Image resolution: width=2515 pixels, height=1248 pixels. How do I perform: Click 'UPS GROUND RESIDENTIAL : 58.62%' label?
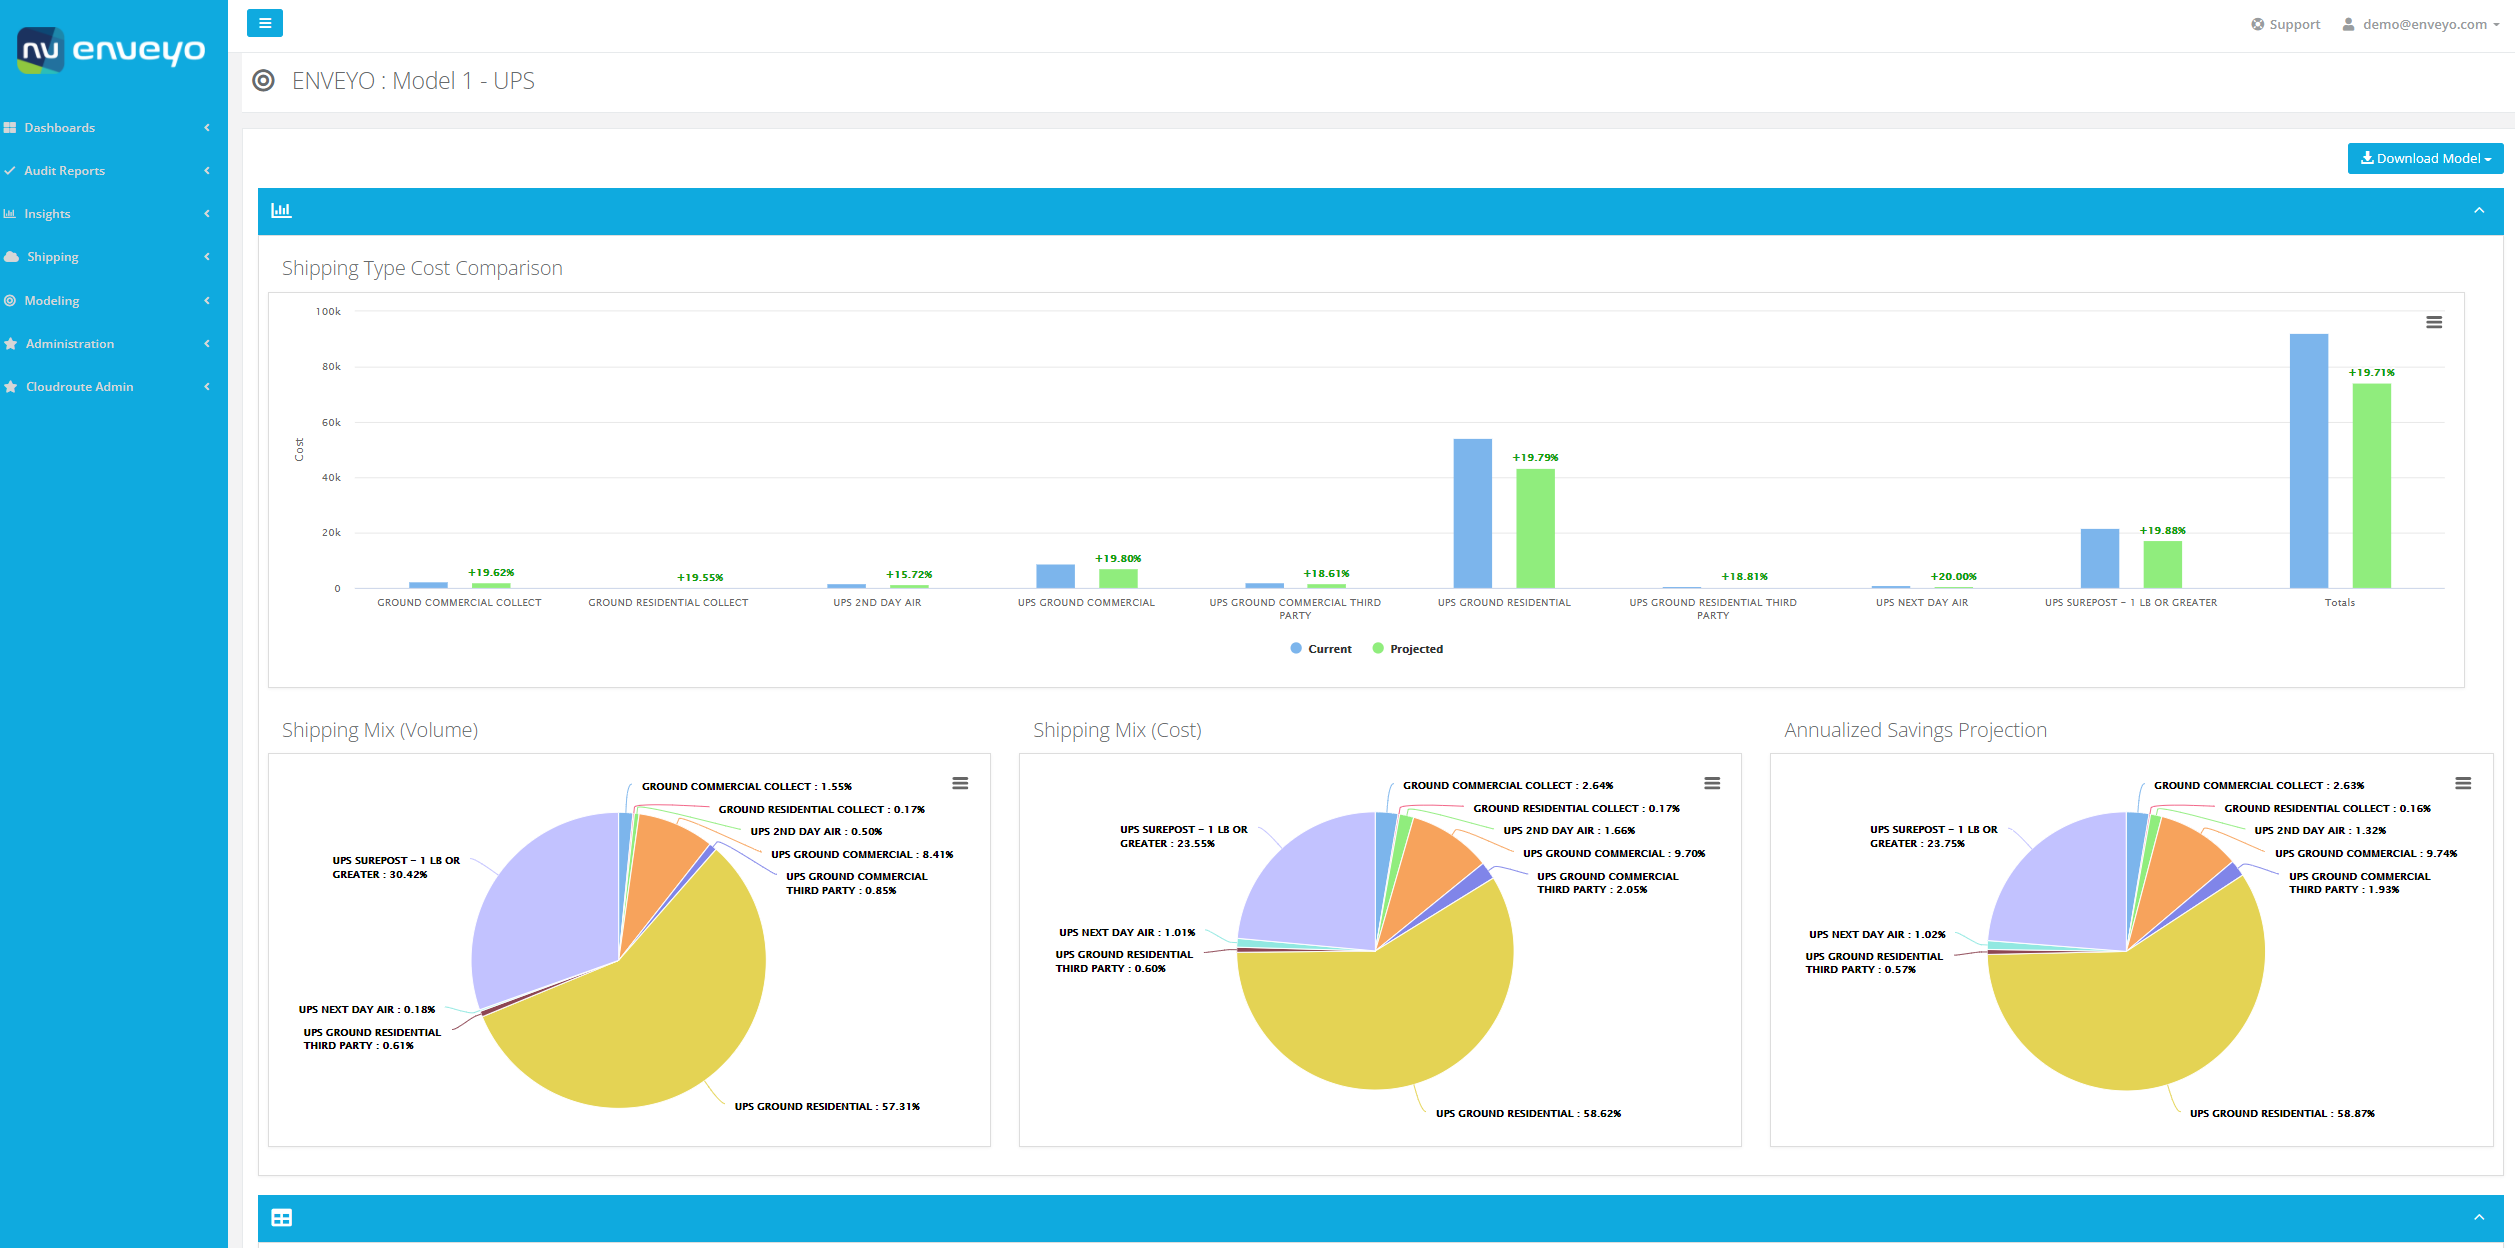point(1528,1113)
